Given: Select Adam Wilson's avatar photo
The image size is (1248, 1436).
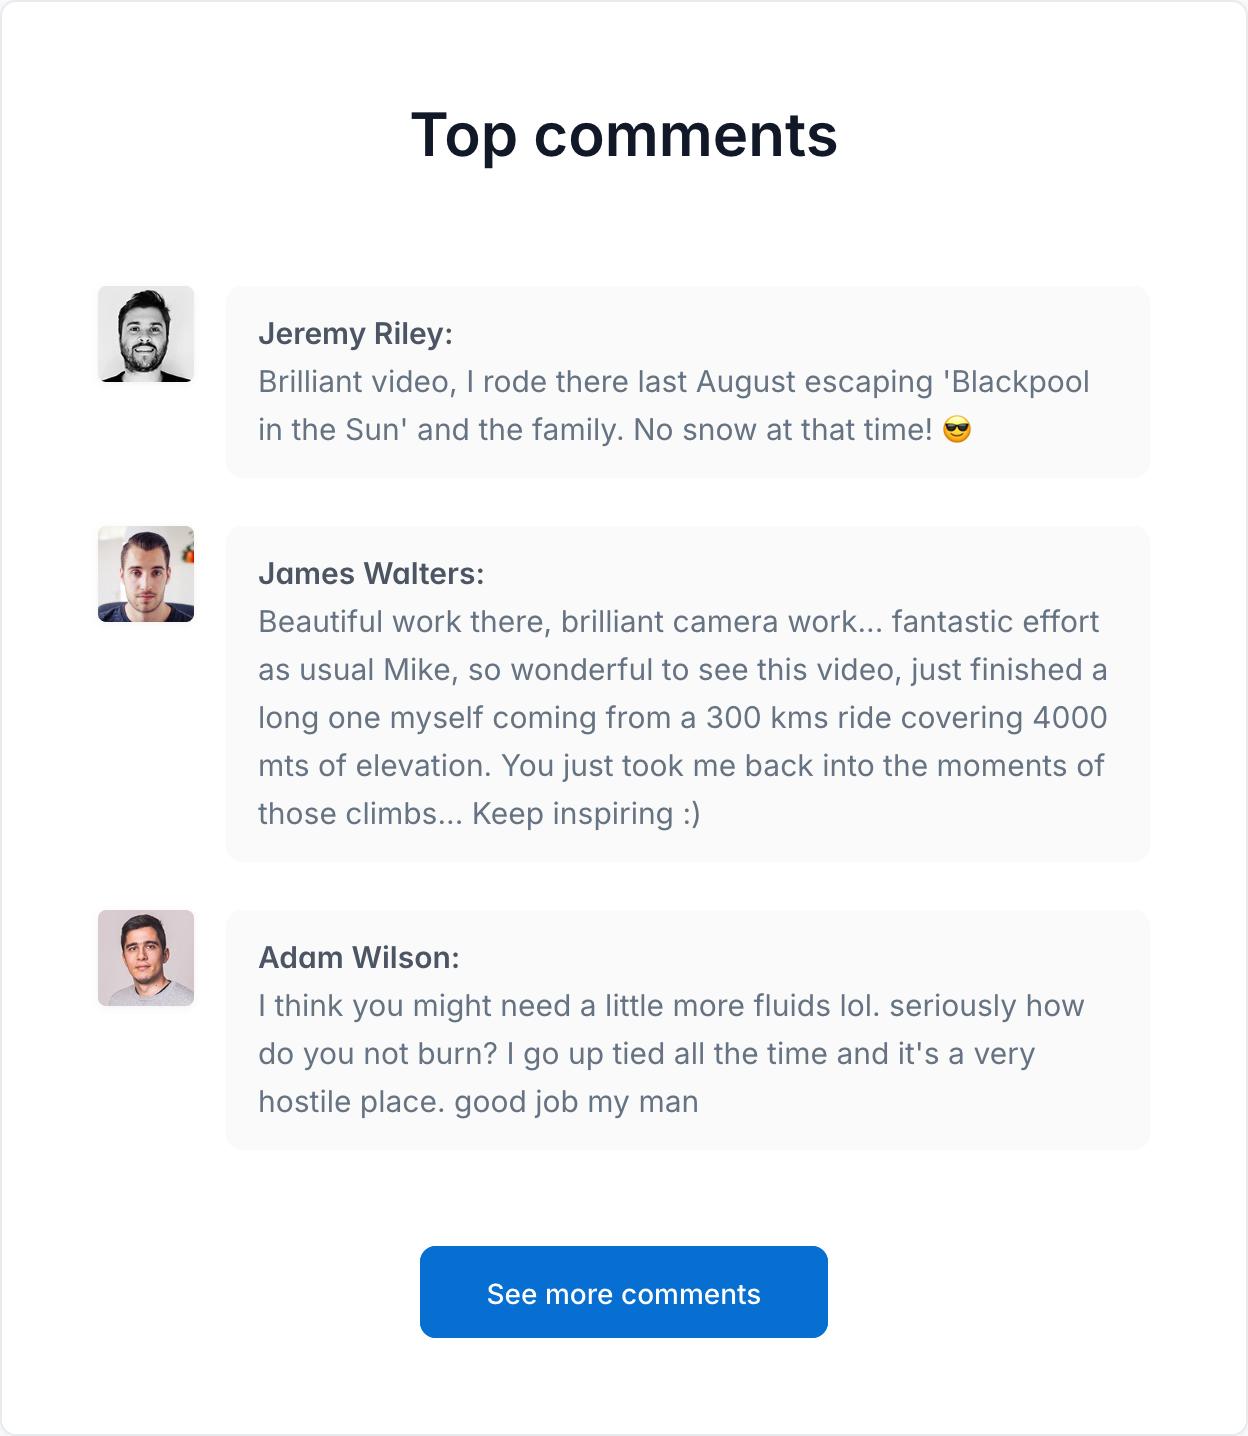Looking at the screenshot, I should pyautogui.click(x=146, y=958).
